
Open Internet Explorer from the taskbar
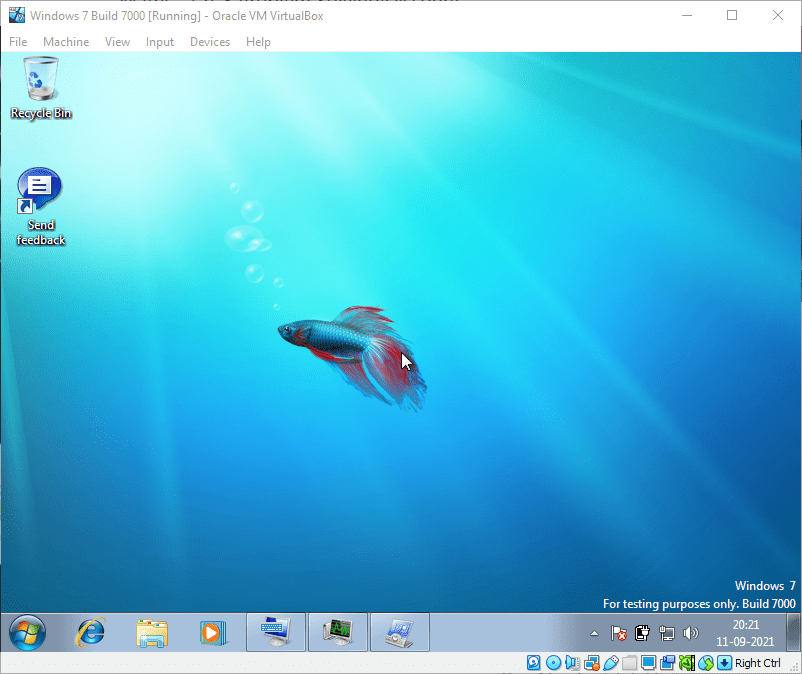(89, 632)
